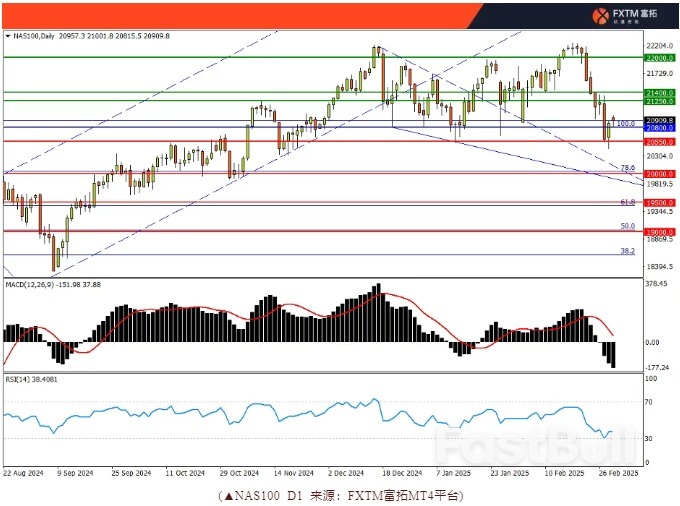The width and height of the screenshot is (680, 506).
Task: Click the NAS100,Daily symbol label
Action: tap(34, 36)
